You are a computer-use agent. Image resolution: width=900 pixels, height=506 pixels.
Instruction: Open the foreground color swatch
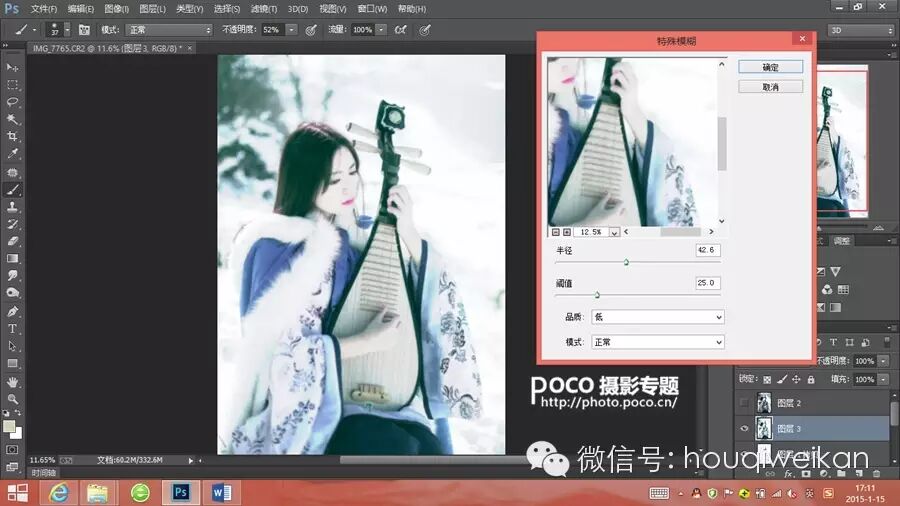9,426
